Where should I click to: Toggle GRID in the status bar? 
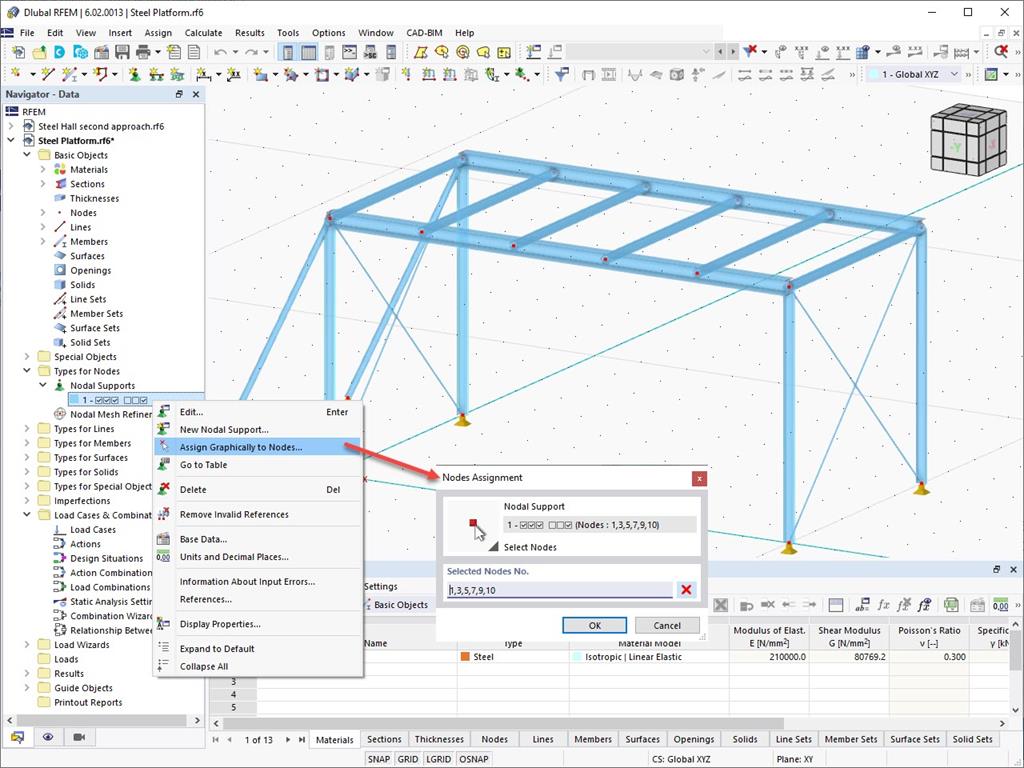(408, 759)
